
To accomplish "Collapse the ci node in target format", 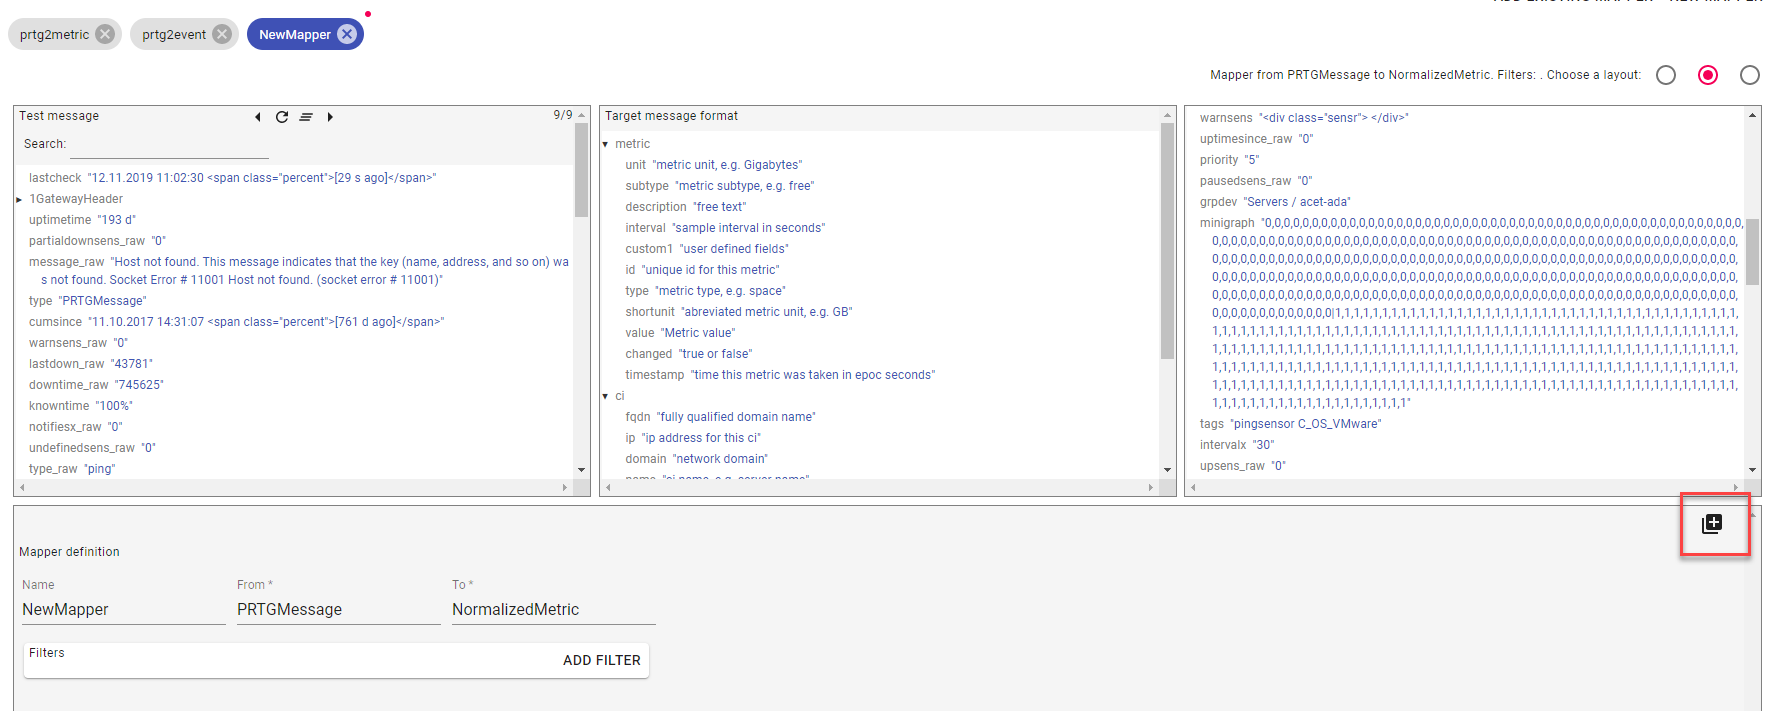I will click(606, 396).
